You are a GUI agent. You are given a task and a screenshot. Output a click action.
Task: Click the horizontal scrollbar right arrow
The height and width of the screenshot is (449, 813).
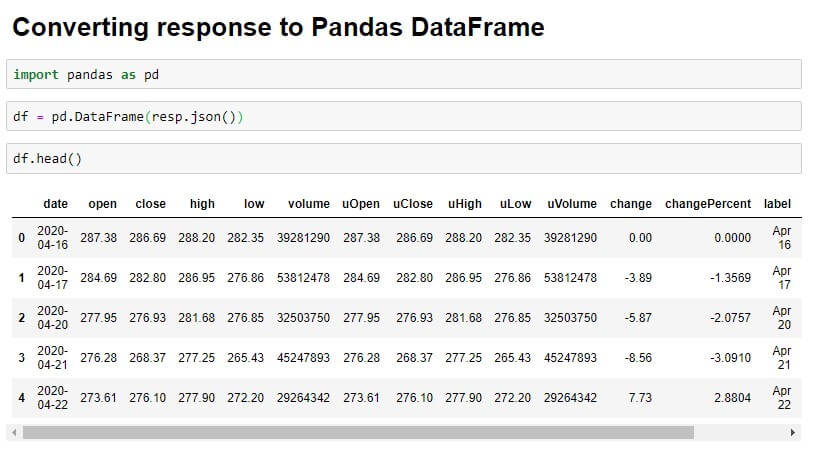pyautogui.click(x=792, y=432)
